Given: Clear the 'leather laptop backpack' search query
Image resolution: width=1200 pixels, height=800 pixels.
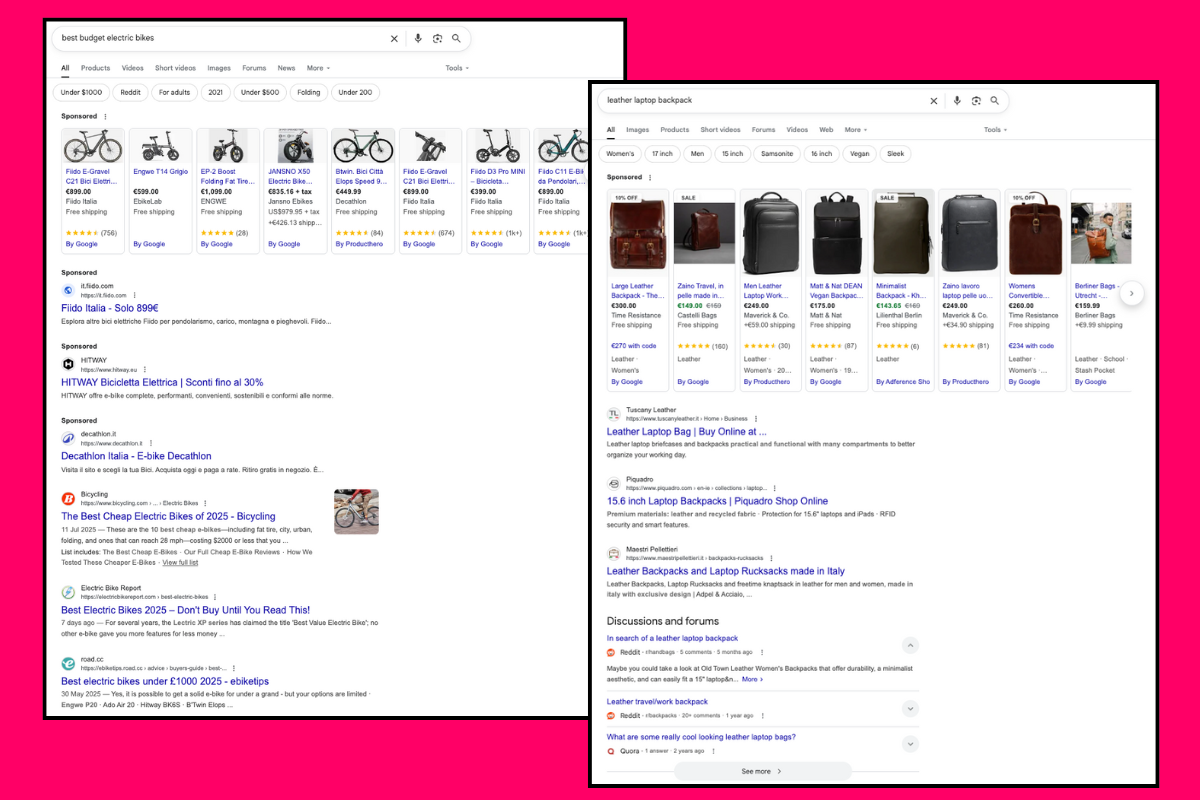Looking at the screenshot, I should point(934,101).
